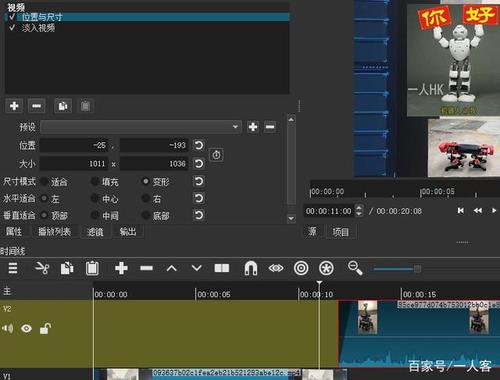Increment the 00:00:11:00 timecode spinner

[359, 208]
